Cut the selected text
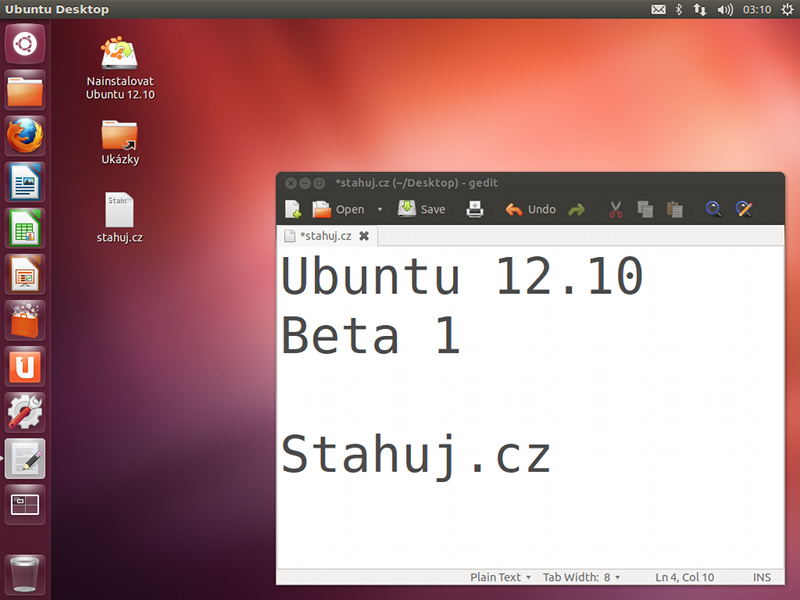Image resolution: width=800 pixels, height=600 pixels. point(616,209)
